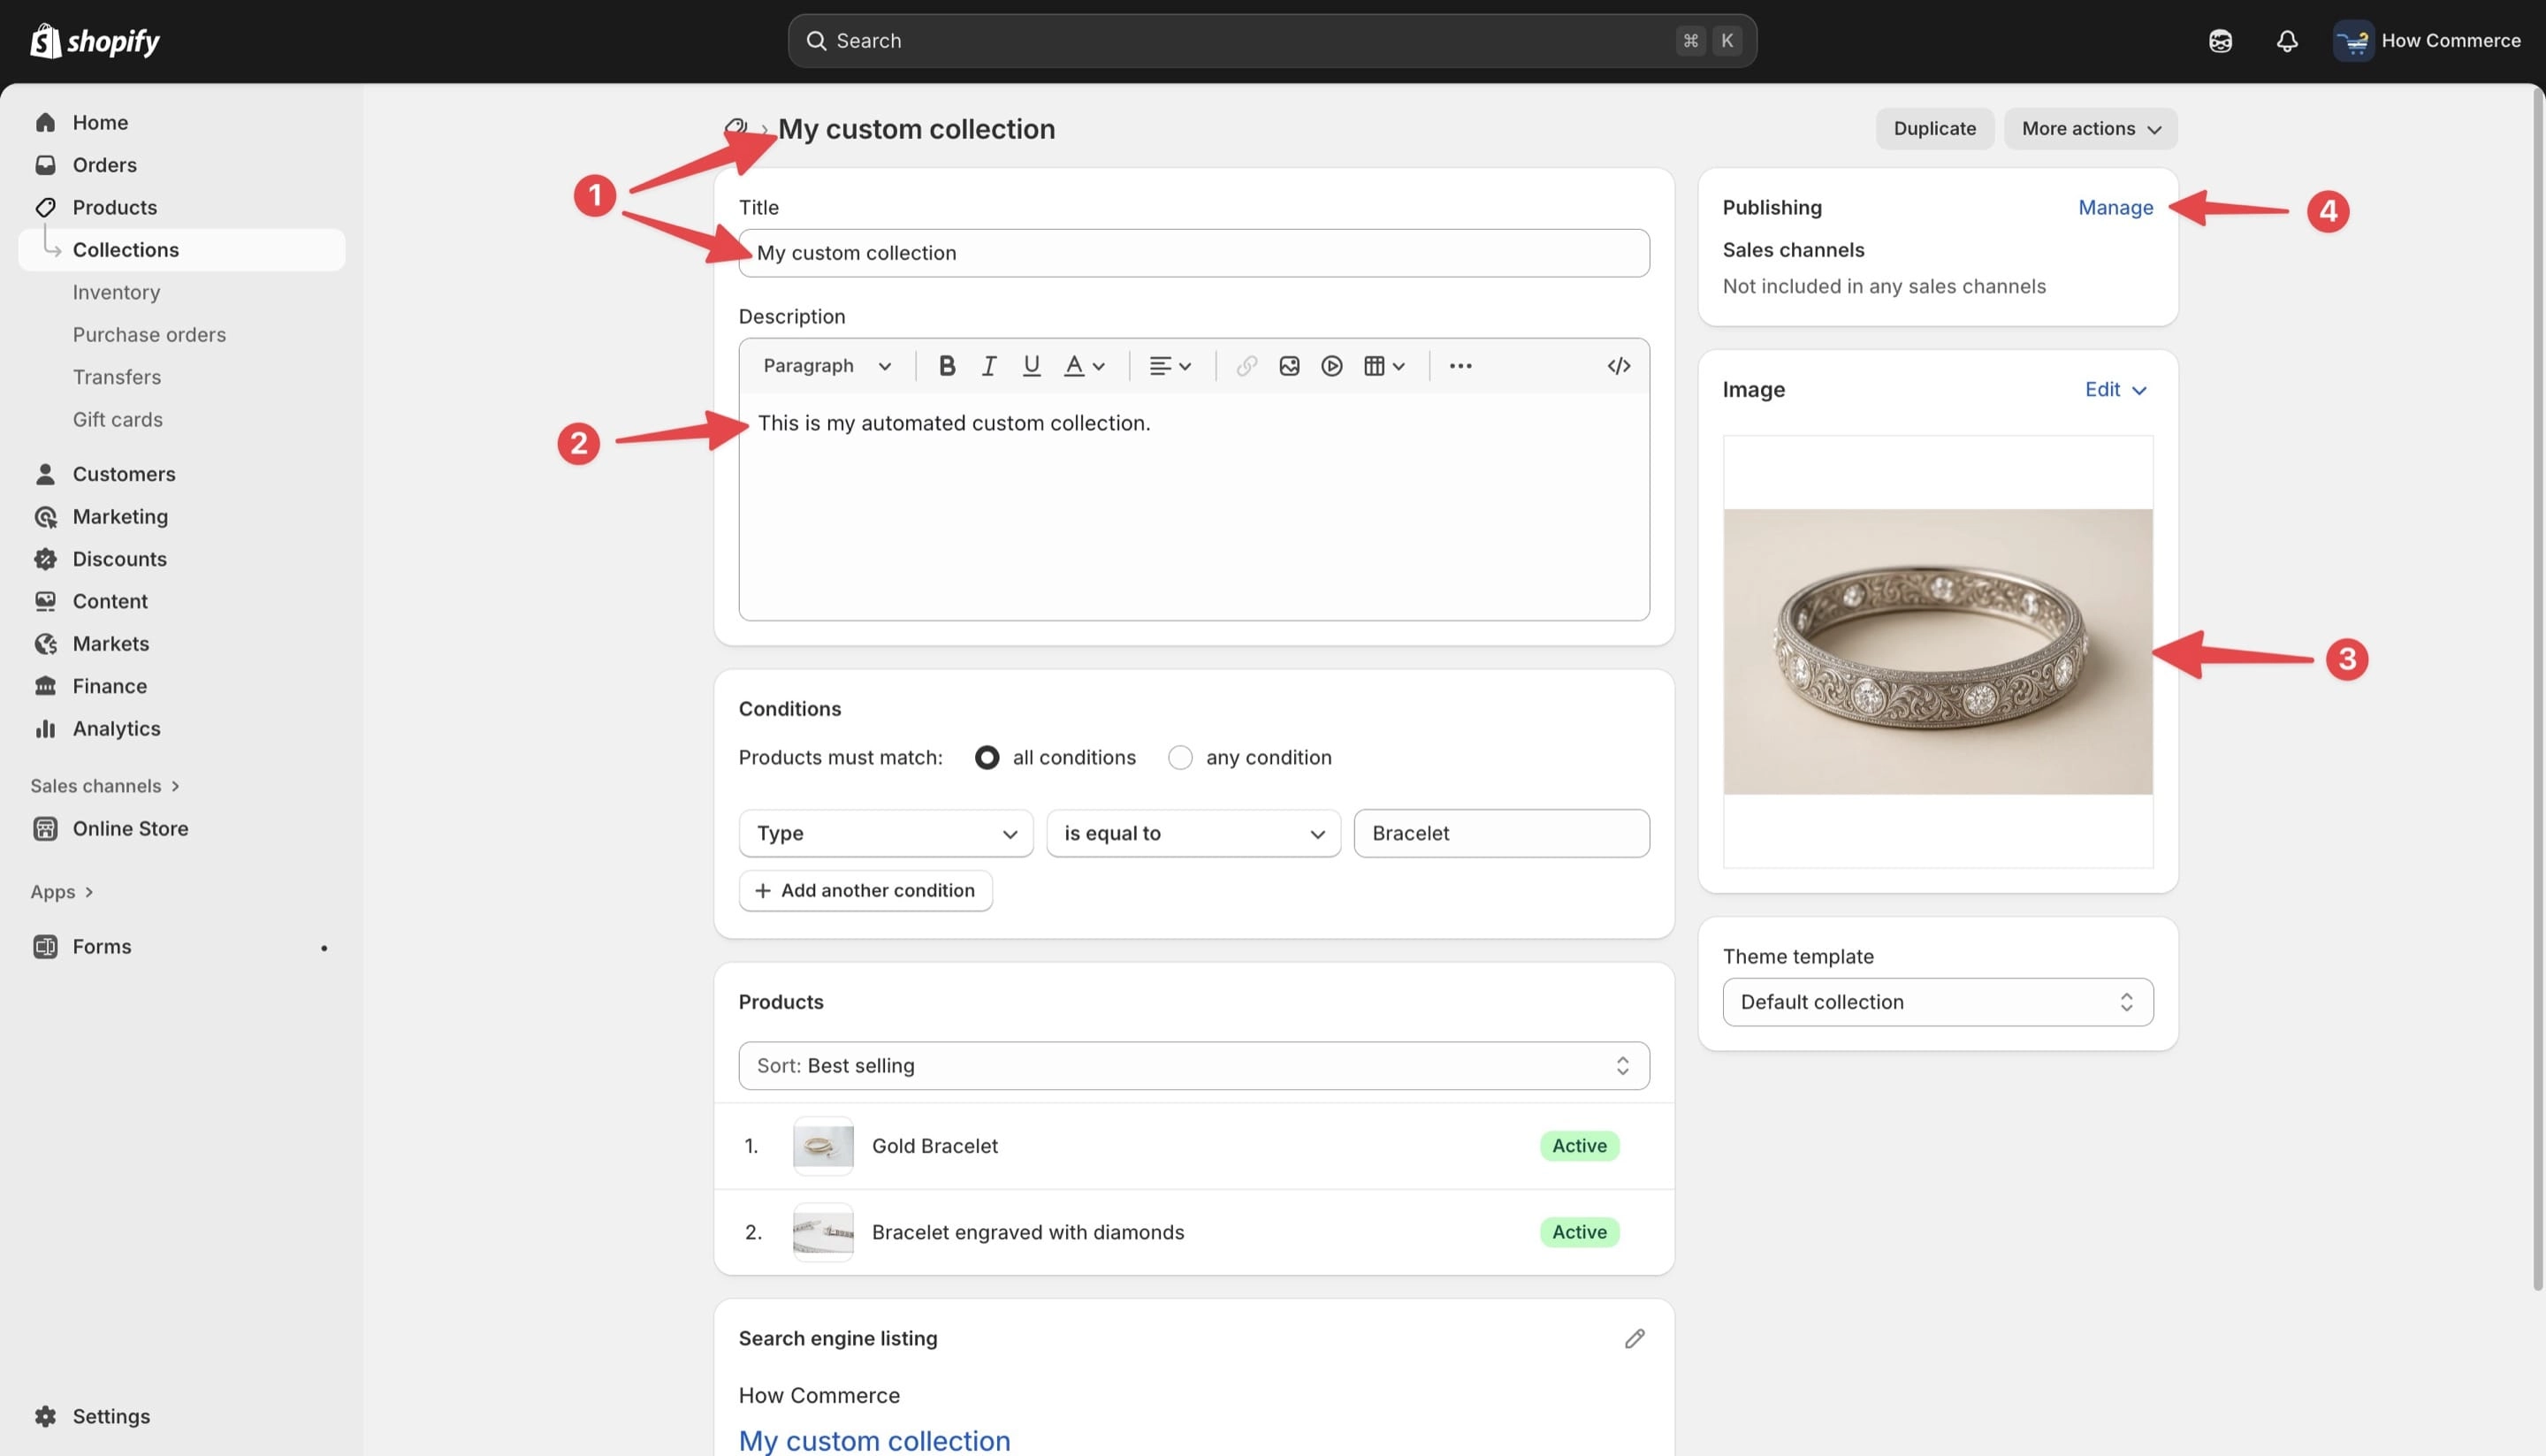Open the How Commerce account menu
This screenshot has width=2546, height=1456.
pos(2428,41)
